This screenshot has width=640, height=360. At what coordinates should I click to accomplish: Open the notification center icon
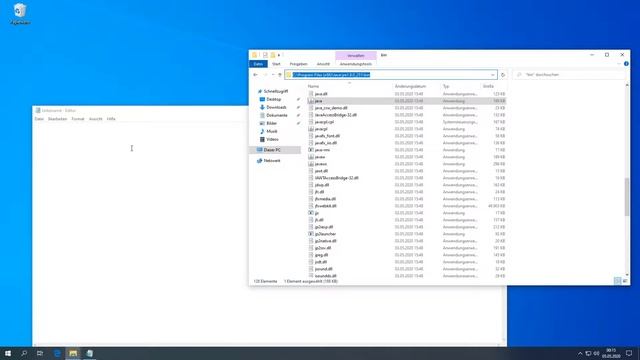click(x=629, y=353)
